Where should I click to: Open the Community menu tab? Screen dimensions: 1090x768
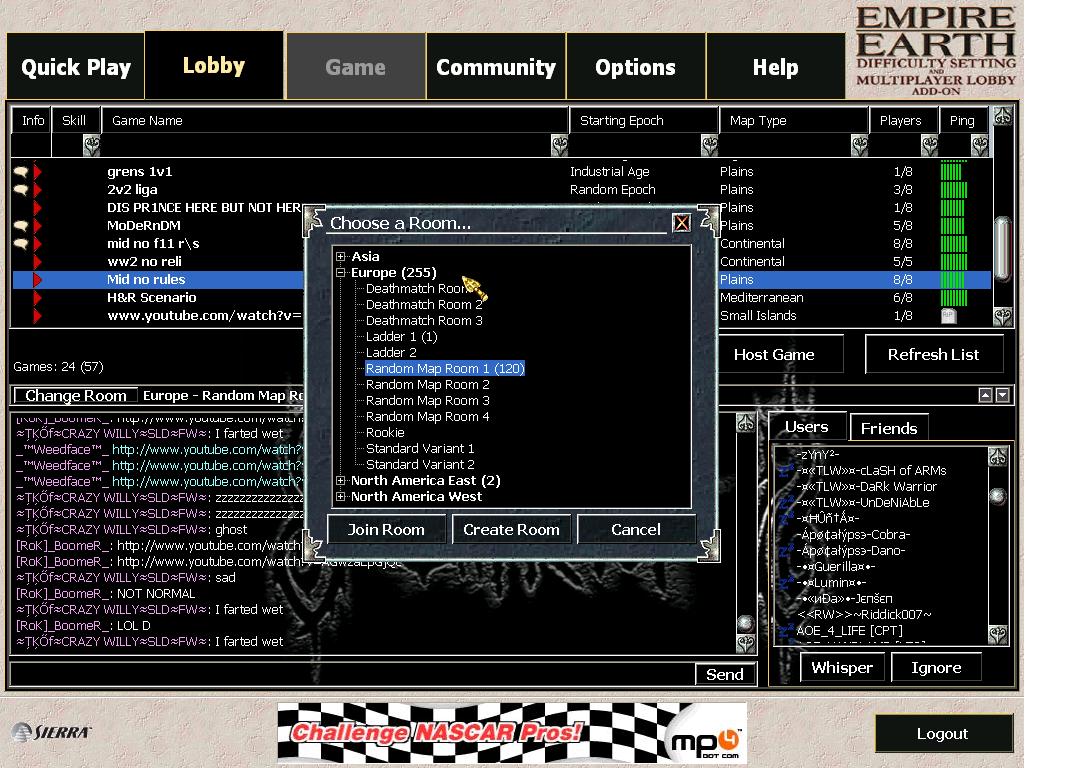coord(496,67)
